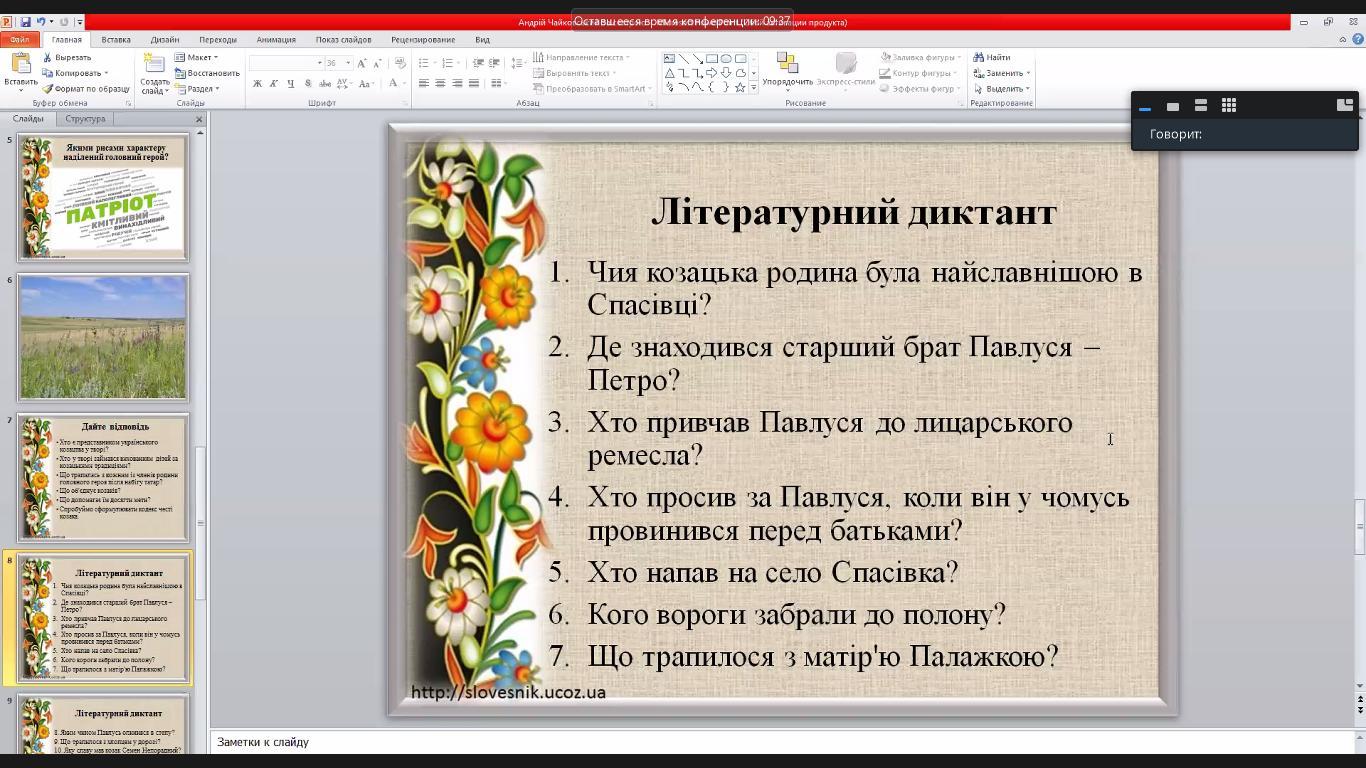Increase the font size
This screenshot has height=768, width=1366.
pos(362,63)
